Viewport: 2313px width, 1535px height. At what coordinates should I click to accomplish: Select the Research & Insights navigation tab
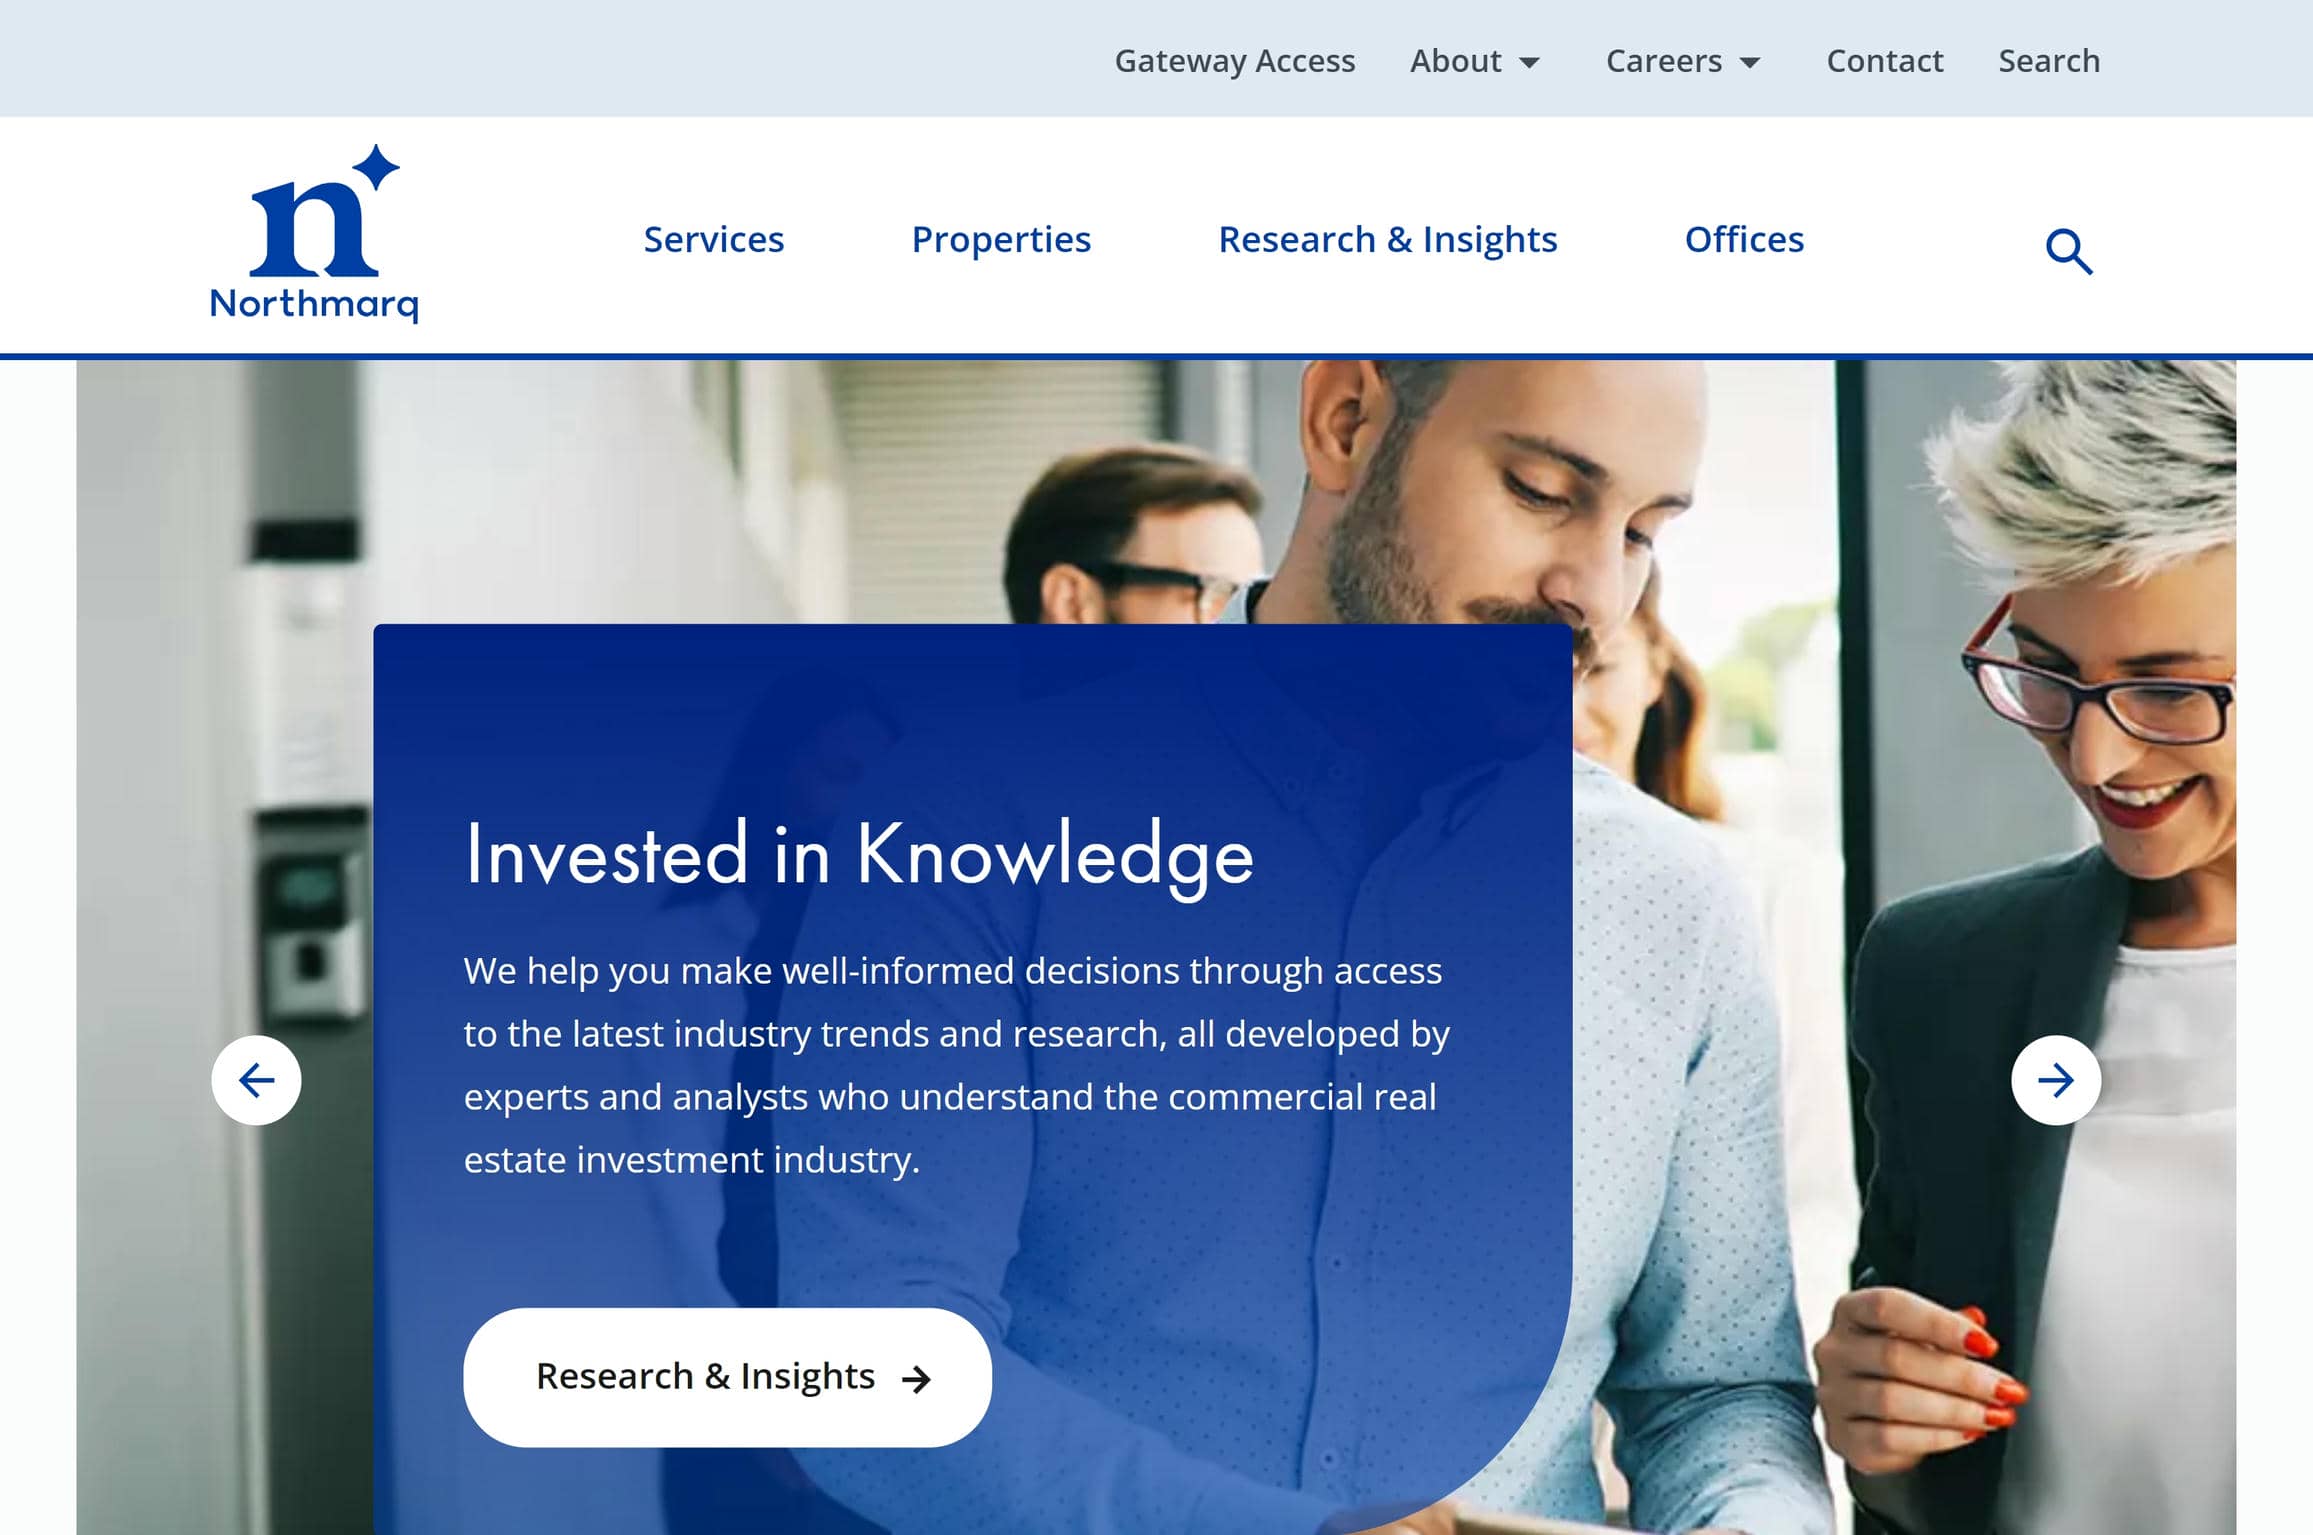click(x=1388, y=238)
